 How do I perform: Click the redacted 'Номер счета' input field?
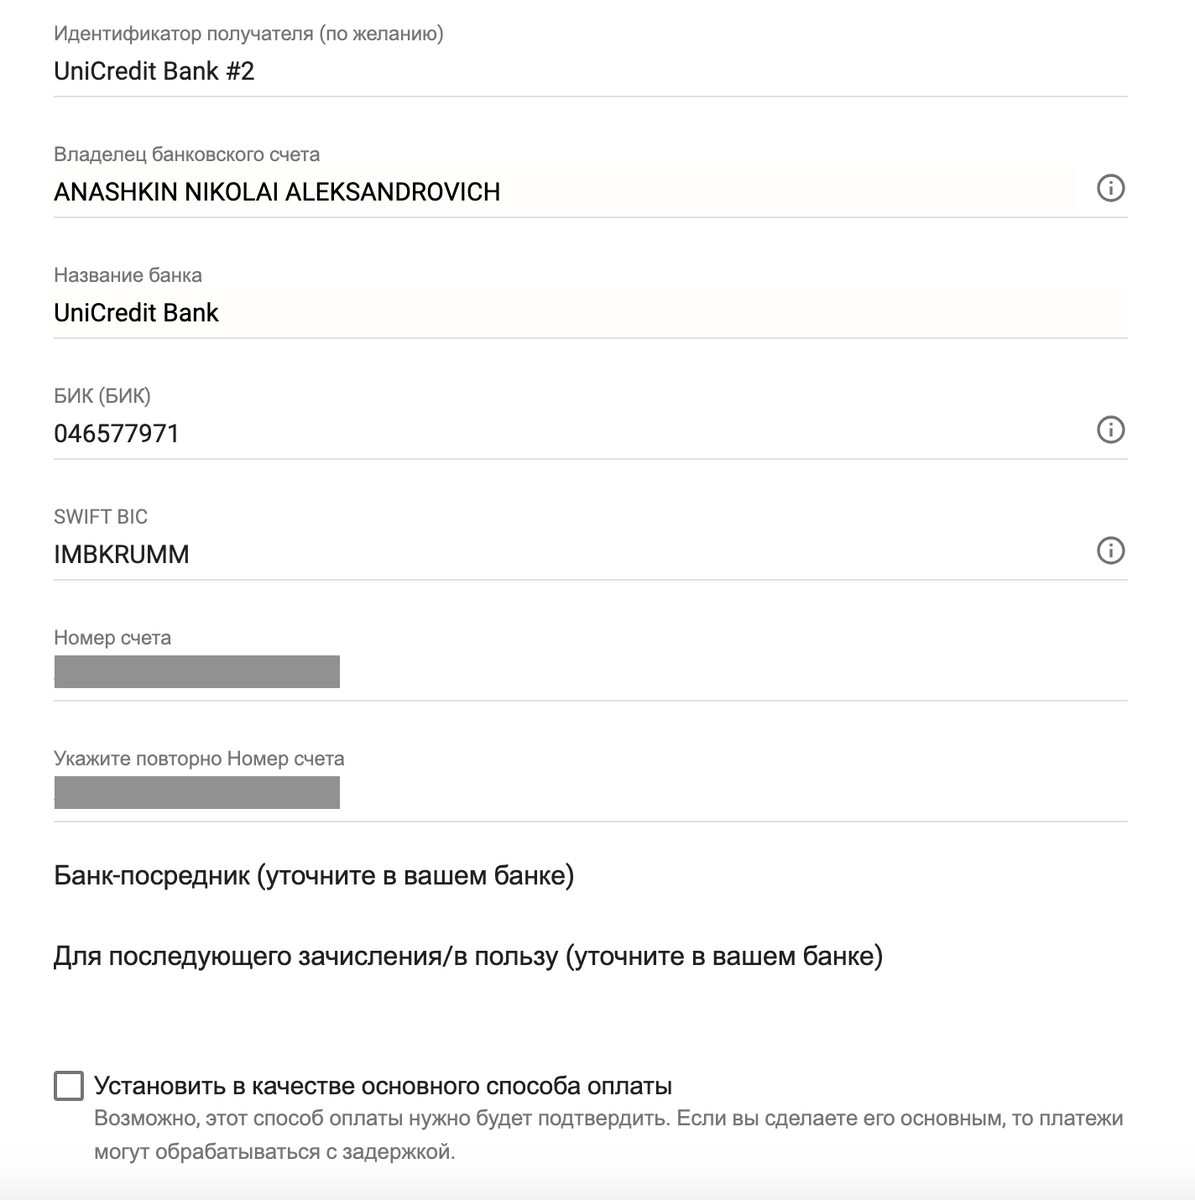(x=590, y=673)
